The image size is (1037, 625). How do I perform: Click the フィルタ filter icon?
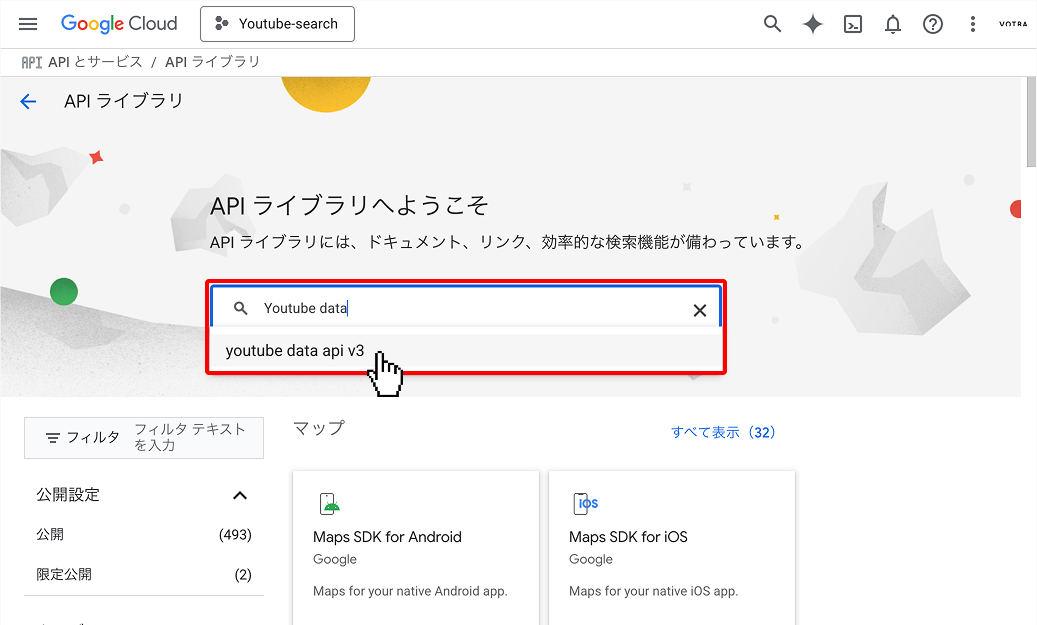pos(53,438)
